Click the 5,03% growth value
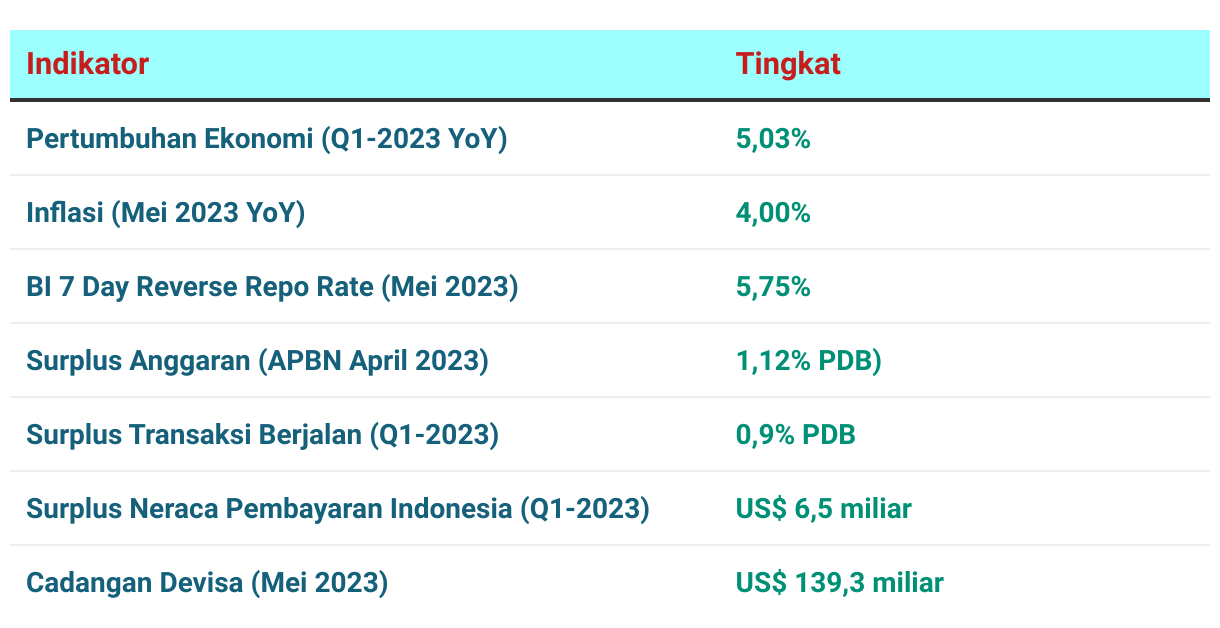The image size is (1220, 628). tap(773, 139)
